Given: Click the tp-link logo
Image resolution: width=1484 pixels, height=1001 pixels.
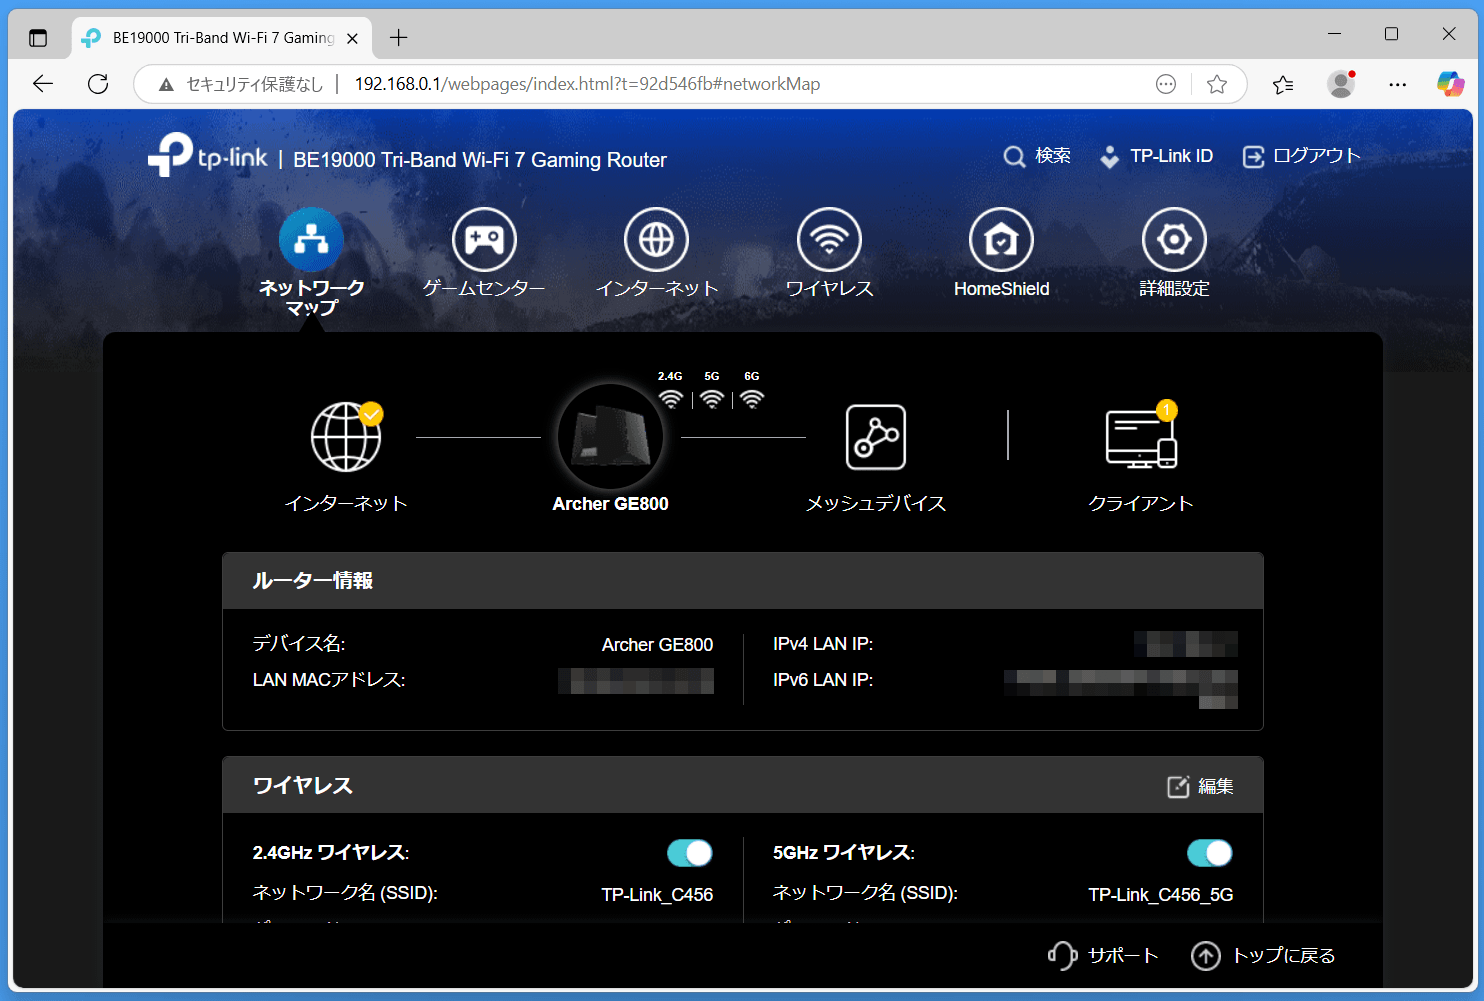Looking at the screenshot, I should [x=208, y=156].
